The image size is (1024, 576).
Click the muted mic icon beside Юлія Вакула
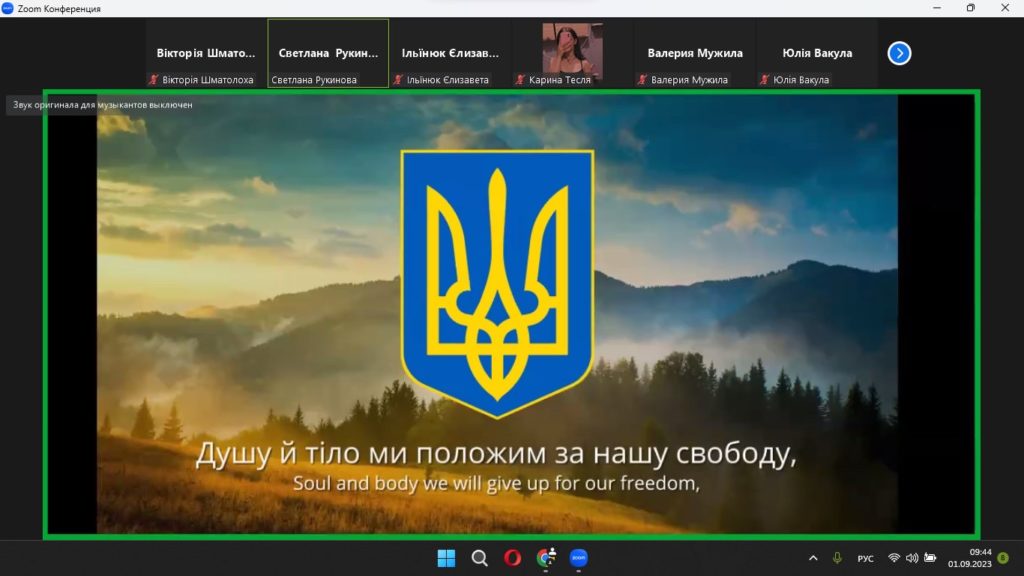765,80
